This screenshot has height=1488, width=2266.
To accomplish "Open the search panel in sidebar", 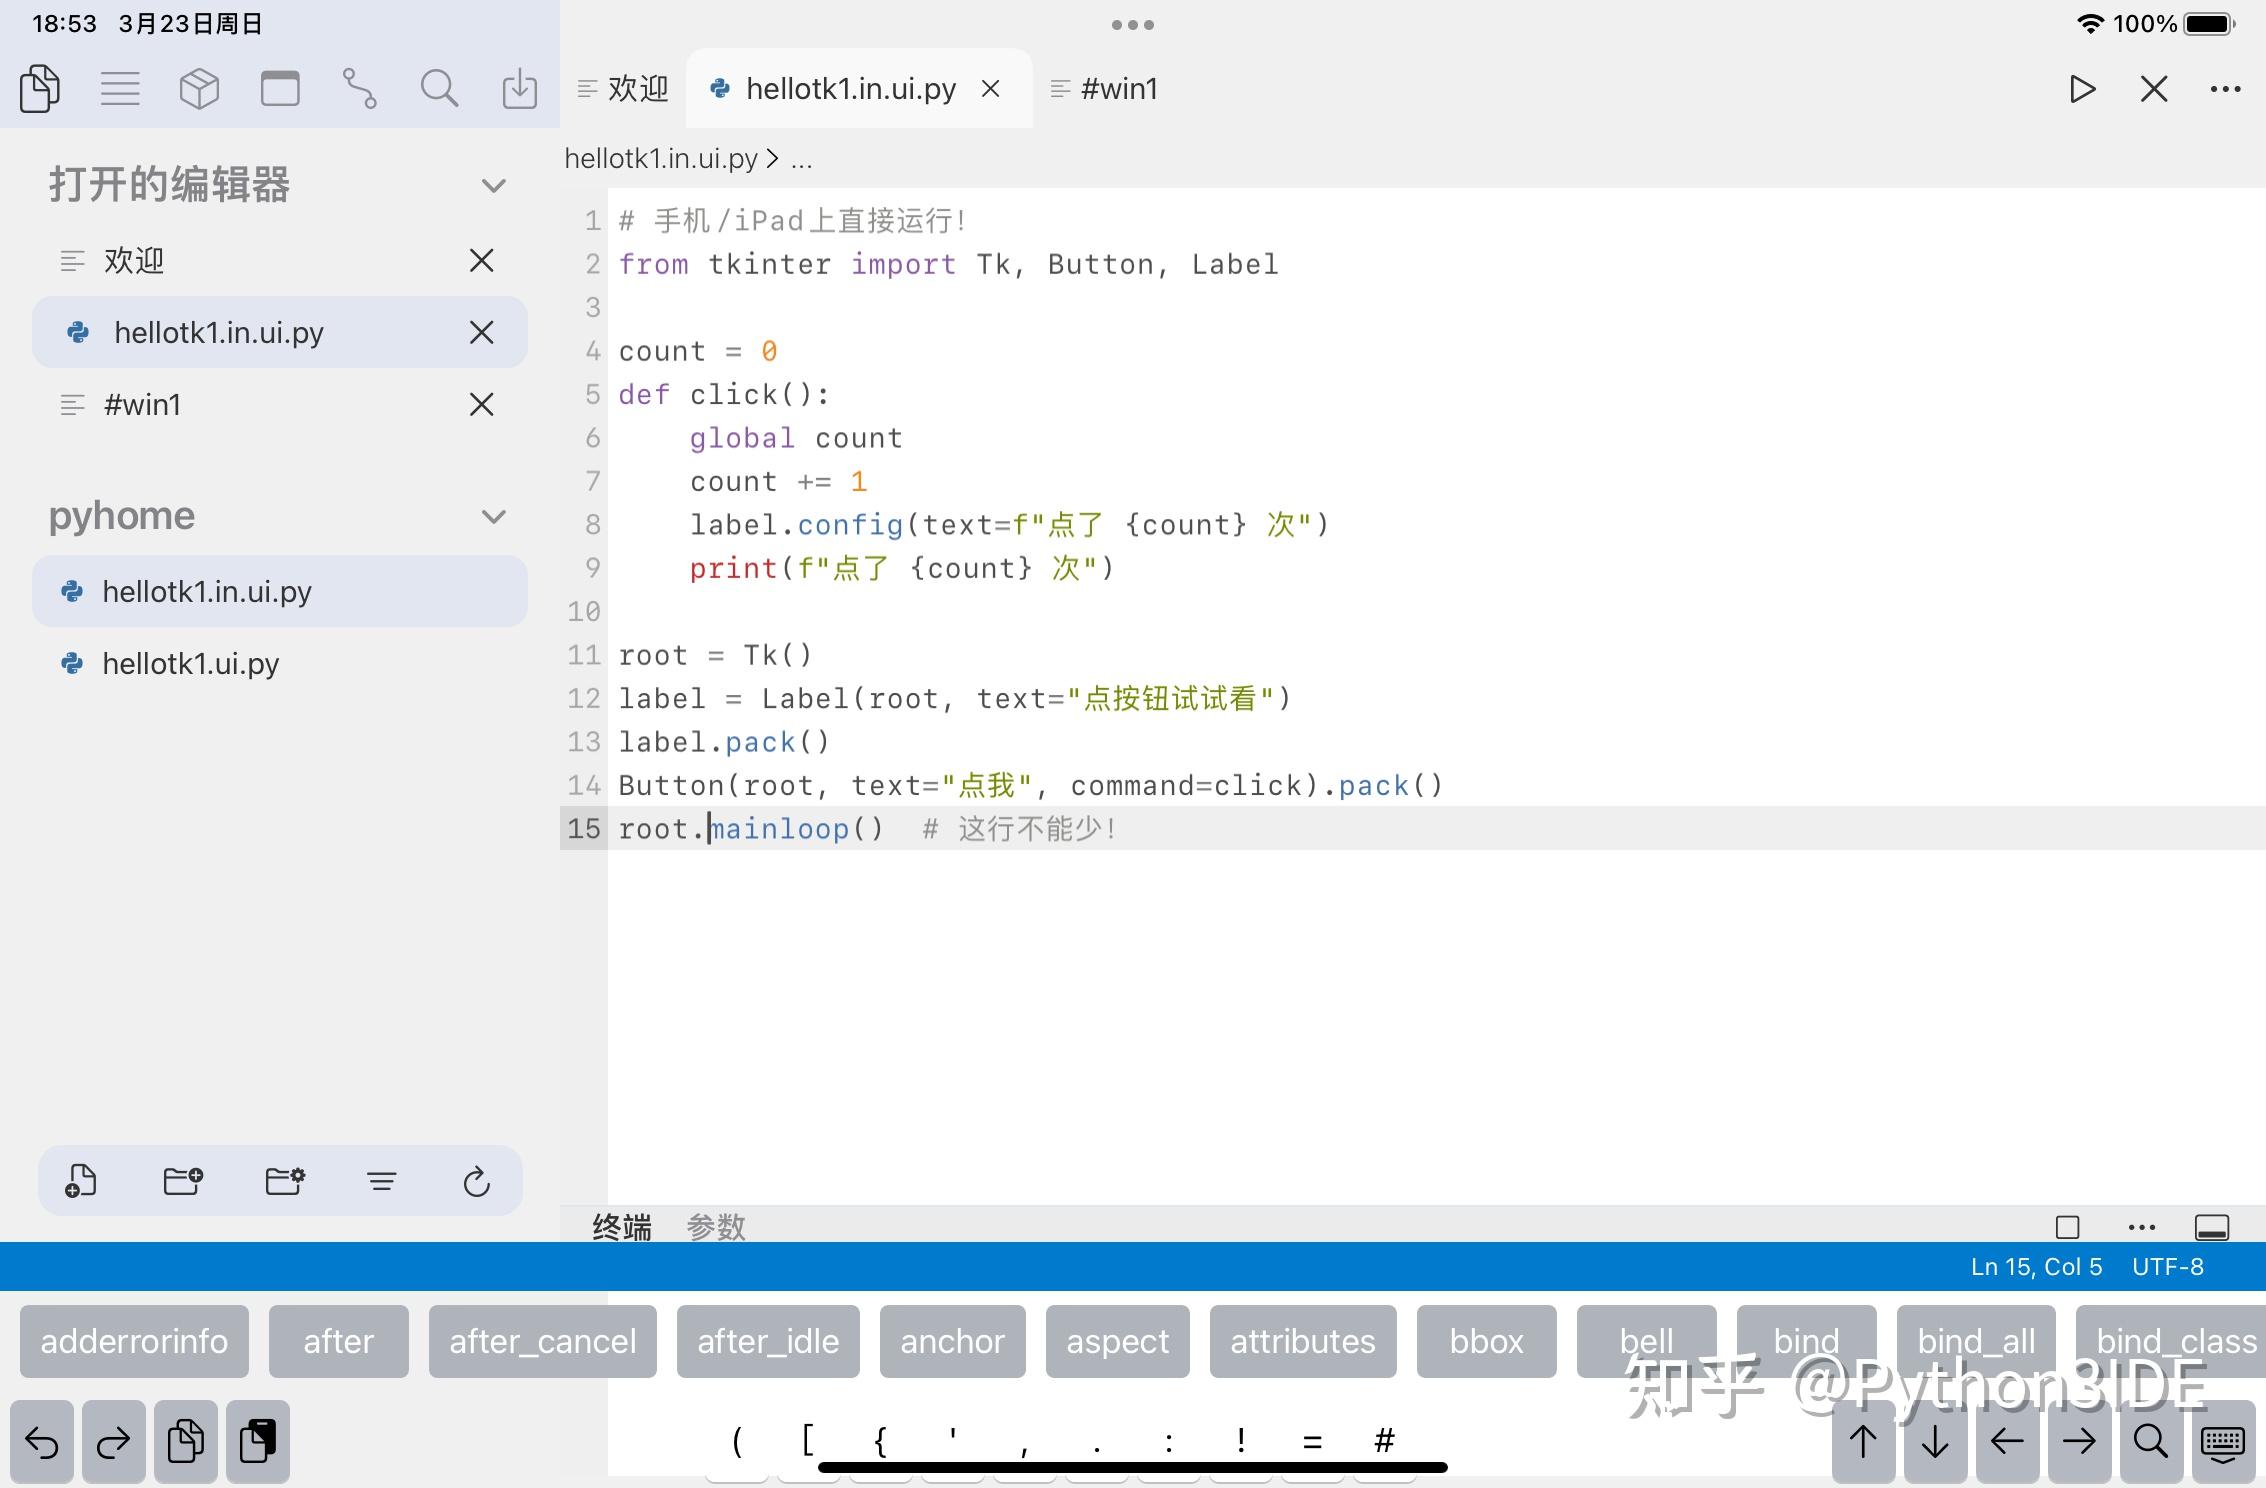I will [440, 88].
